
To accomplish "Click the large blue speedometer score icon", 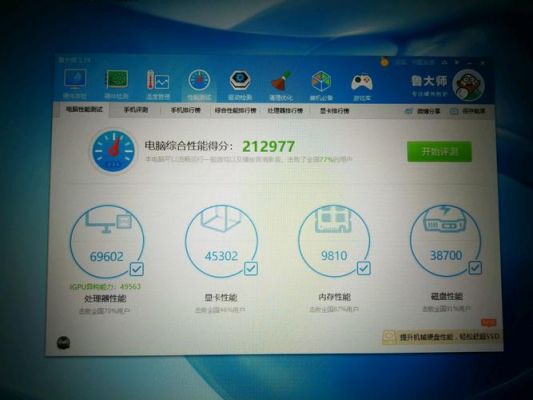I will point(113,151).
